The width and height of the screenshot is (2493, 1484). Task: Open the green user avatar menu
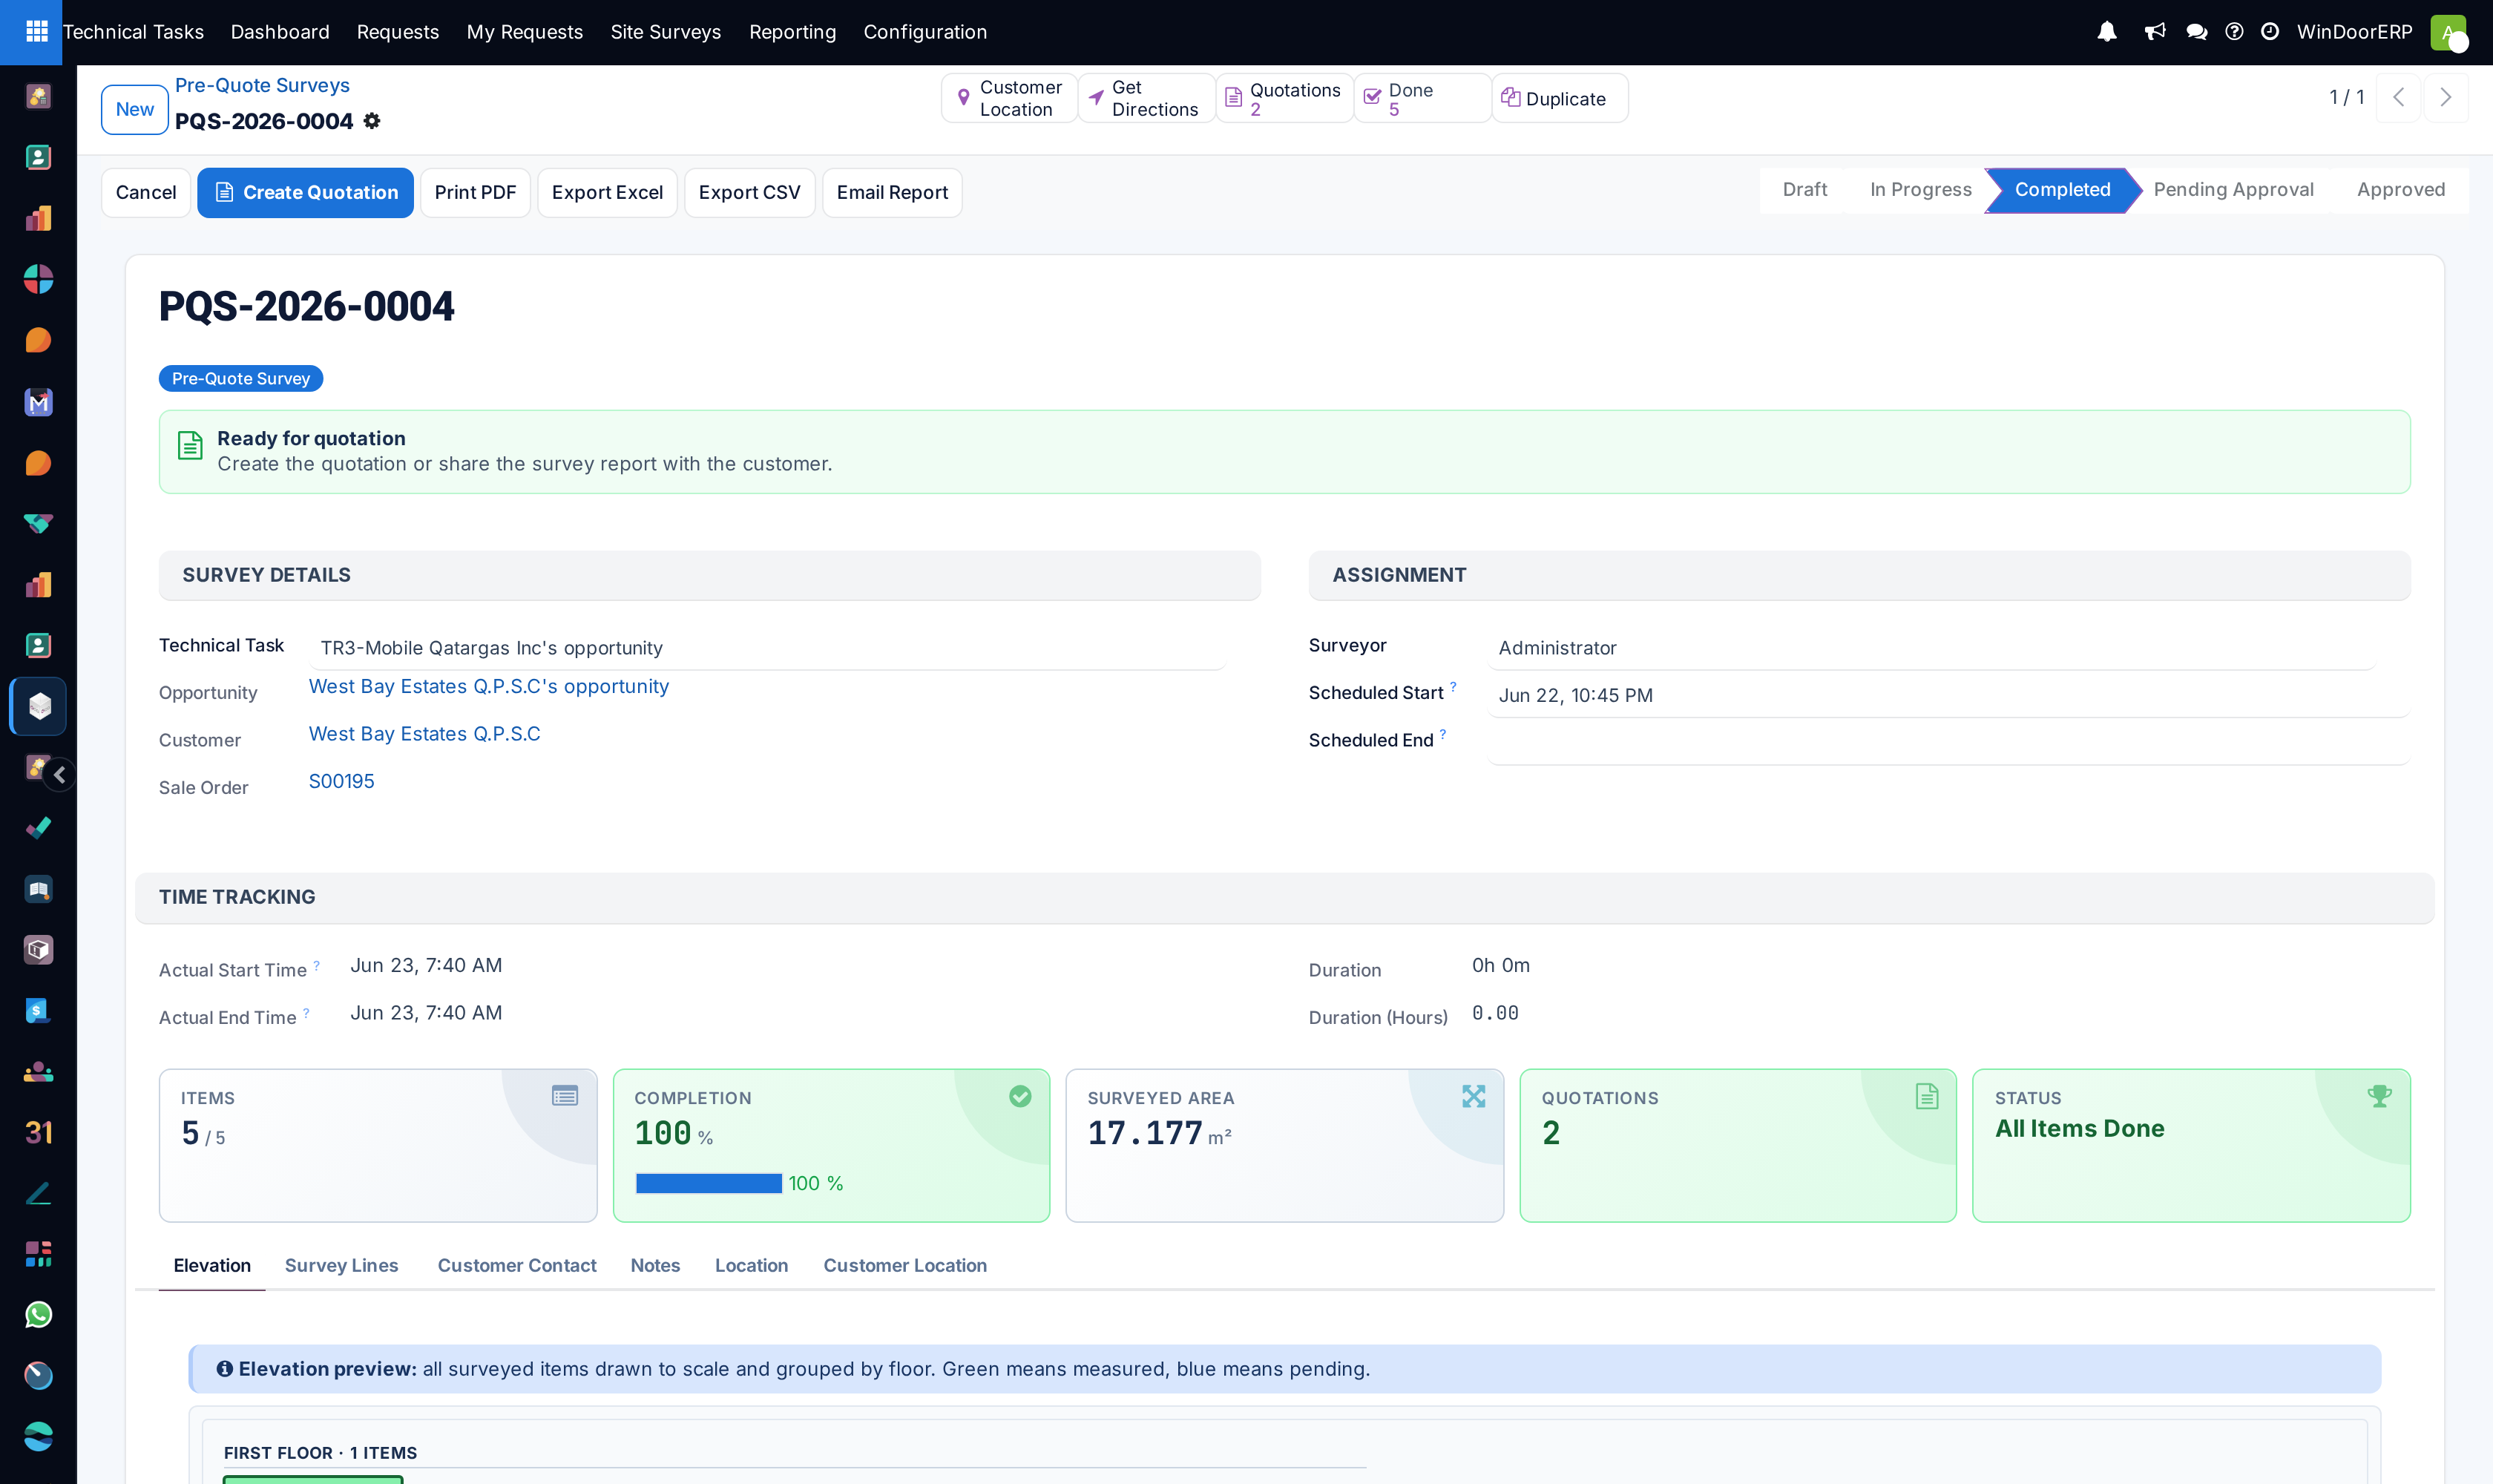pos(2448,32)
